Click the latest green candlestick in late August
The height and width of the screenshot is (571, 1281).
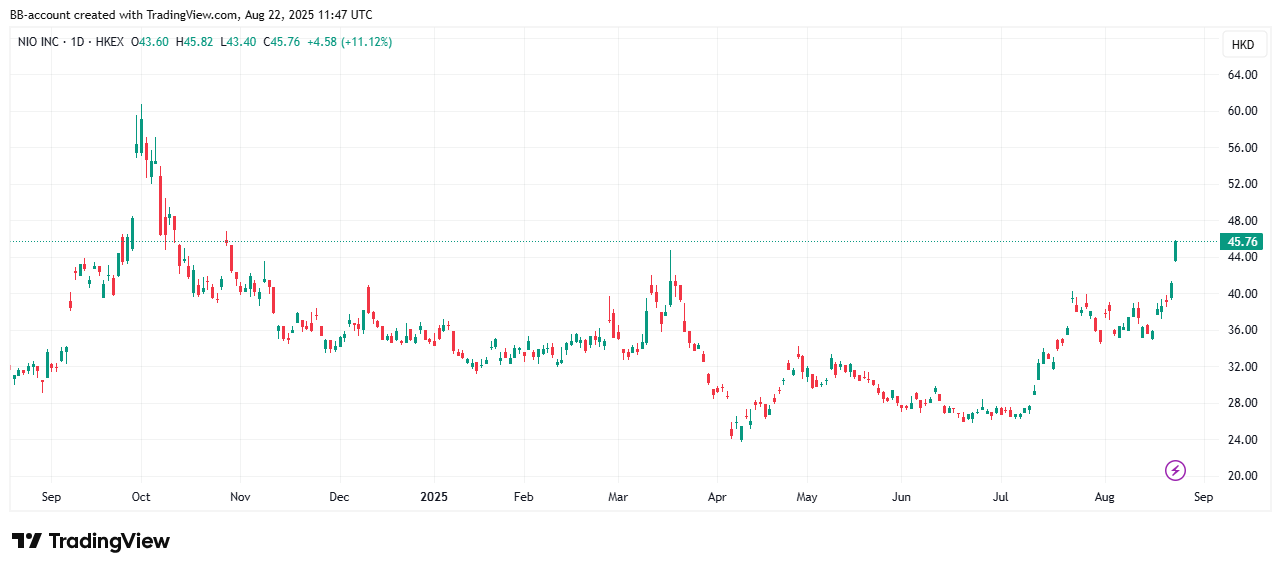[x=1176, y=251]
